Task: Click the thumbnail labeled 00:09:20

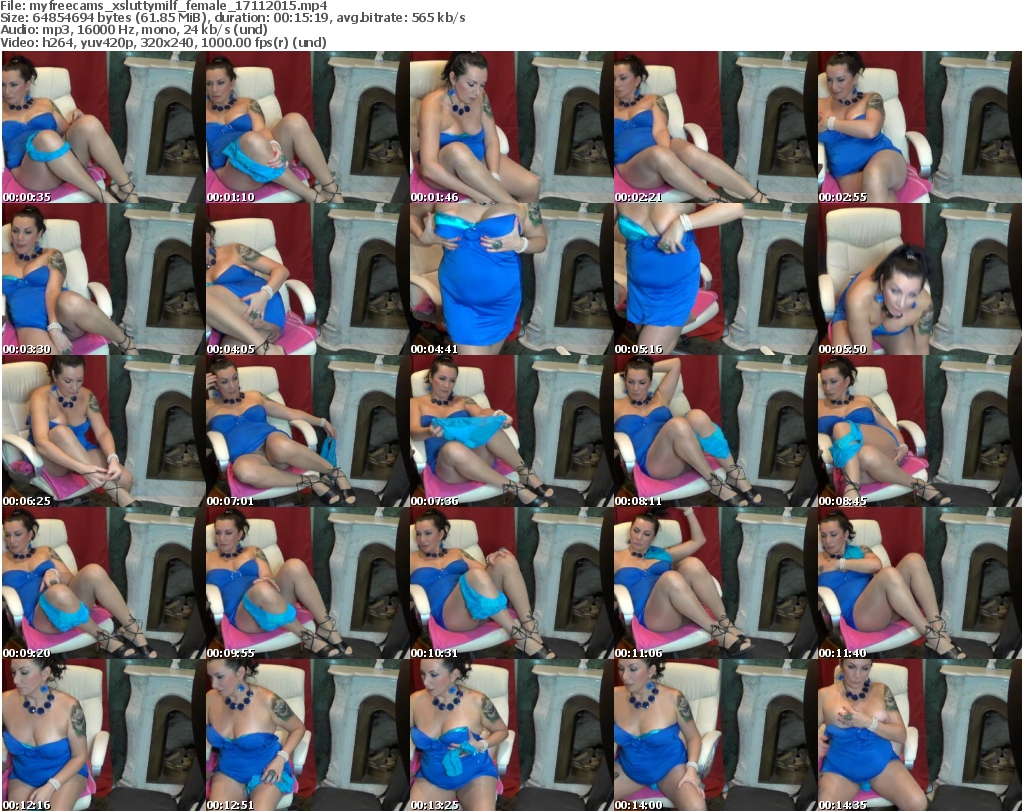Action: click(104, 584)
